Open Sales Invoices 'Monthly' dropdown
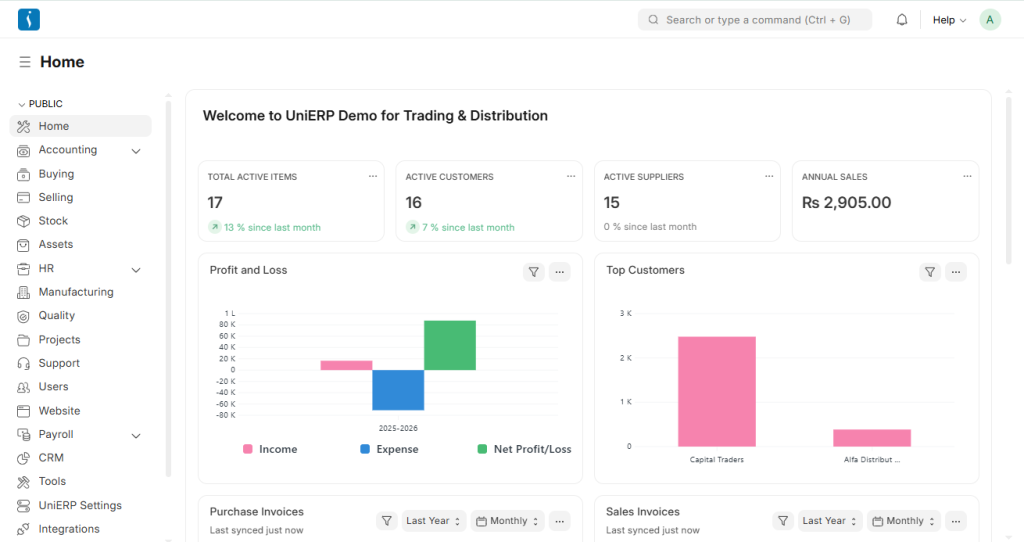This screenshot has width=1024, height=542. (904, 521)
